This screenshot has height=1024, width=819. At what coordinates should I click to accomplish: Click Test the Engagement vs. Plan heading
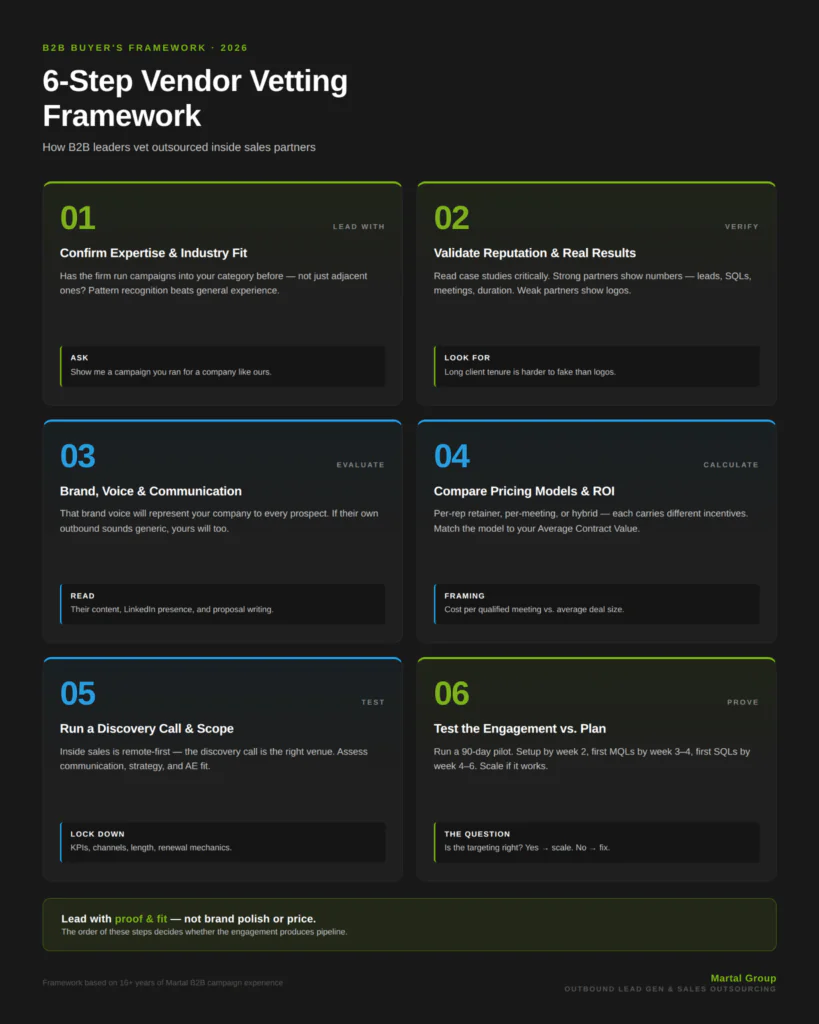520,729
